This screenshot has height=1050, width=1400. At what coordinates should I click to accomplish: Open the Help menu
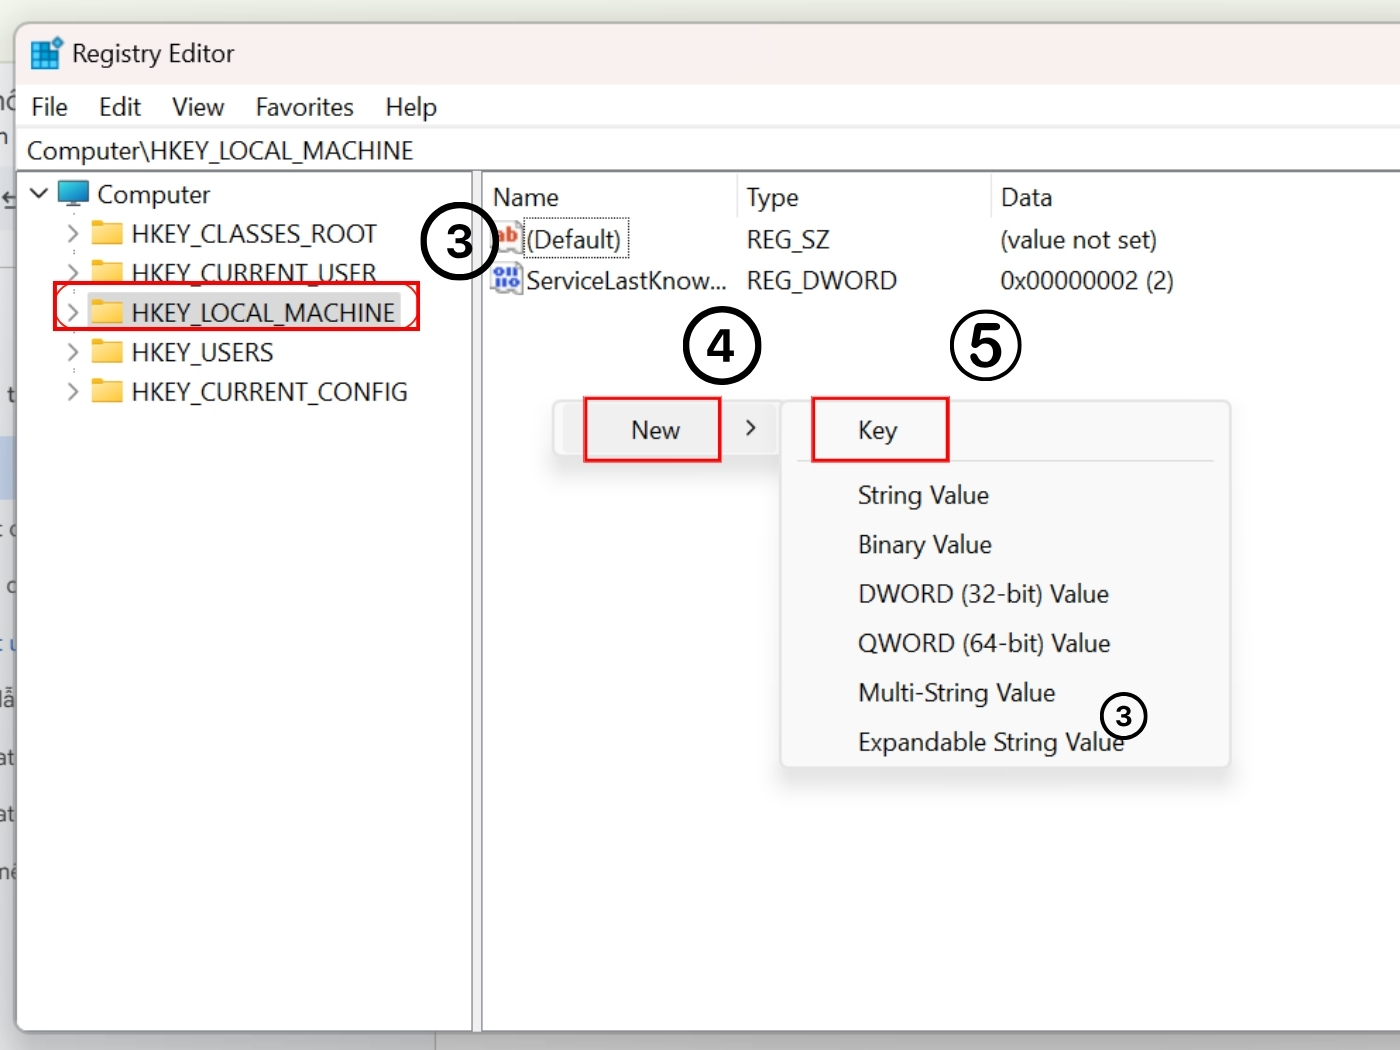tap(411, 107)
